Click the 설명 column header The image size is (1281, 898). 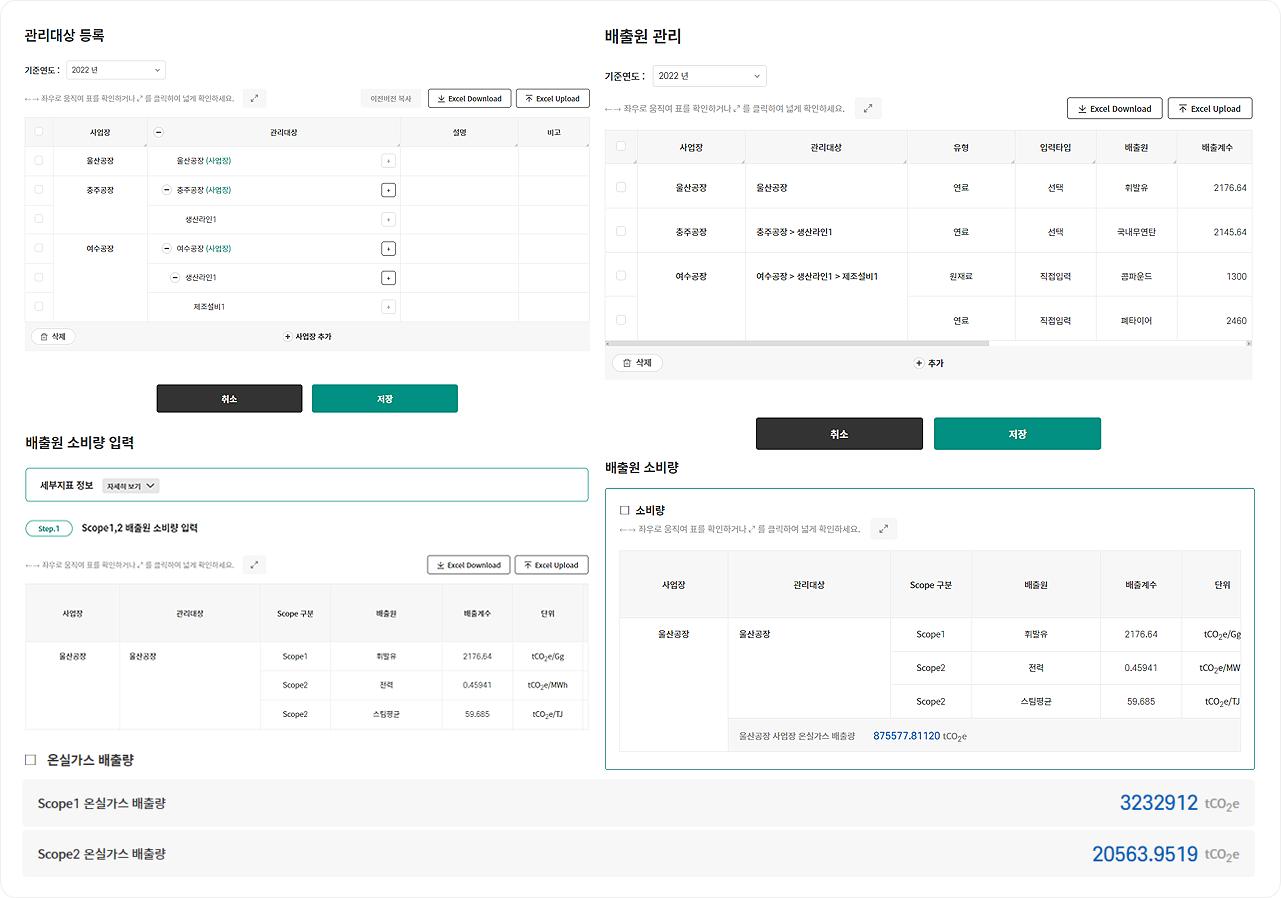point(459,132)
